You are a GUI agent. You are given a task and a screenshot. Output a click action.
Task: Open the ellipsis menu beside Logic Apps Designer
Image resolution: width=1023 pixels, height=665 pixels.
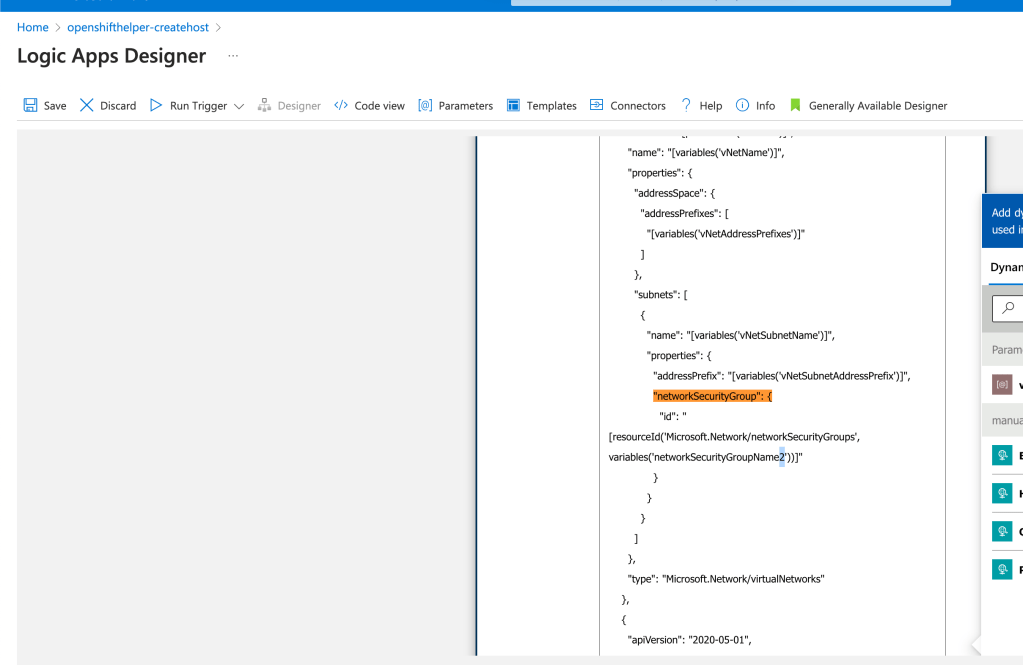(233, 56)
